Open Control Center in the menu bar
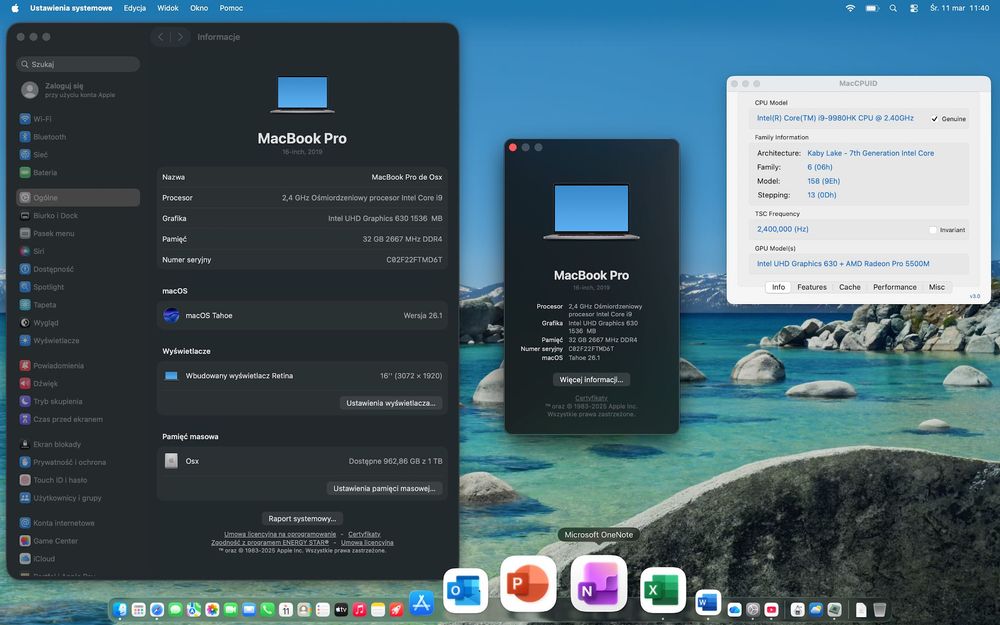 914,8
